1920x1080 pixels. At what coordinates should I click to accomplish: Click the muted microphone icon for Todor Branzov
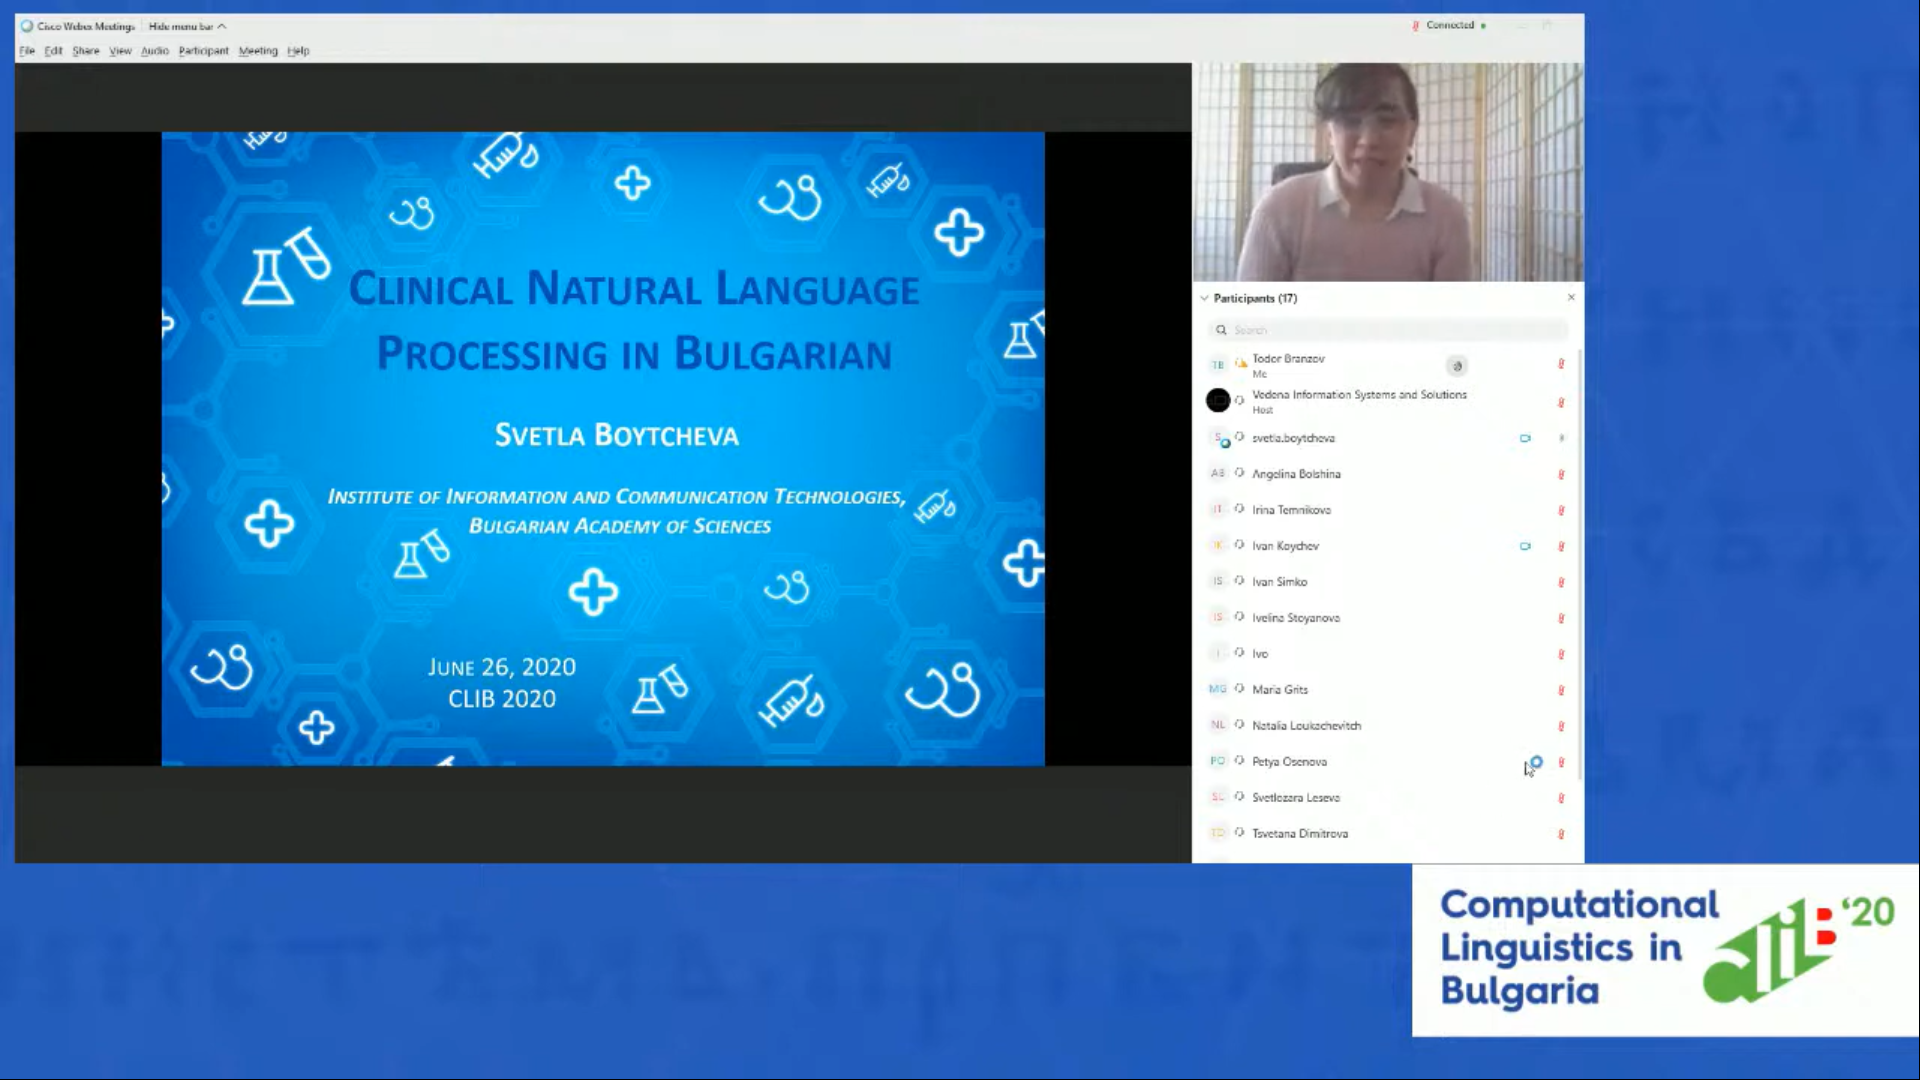(1561, 364)
